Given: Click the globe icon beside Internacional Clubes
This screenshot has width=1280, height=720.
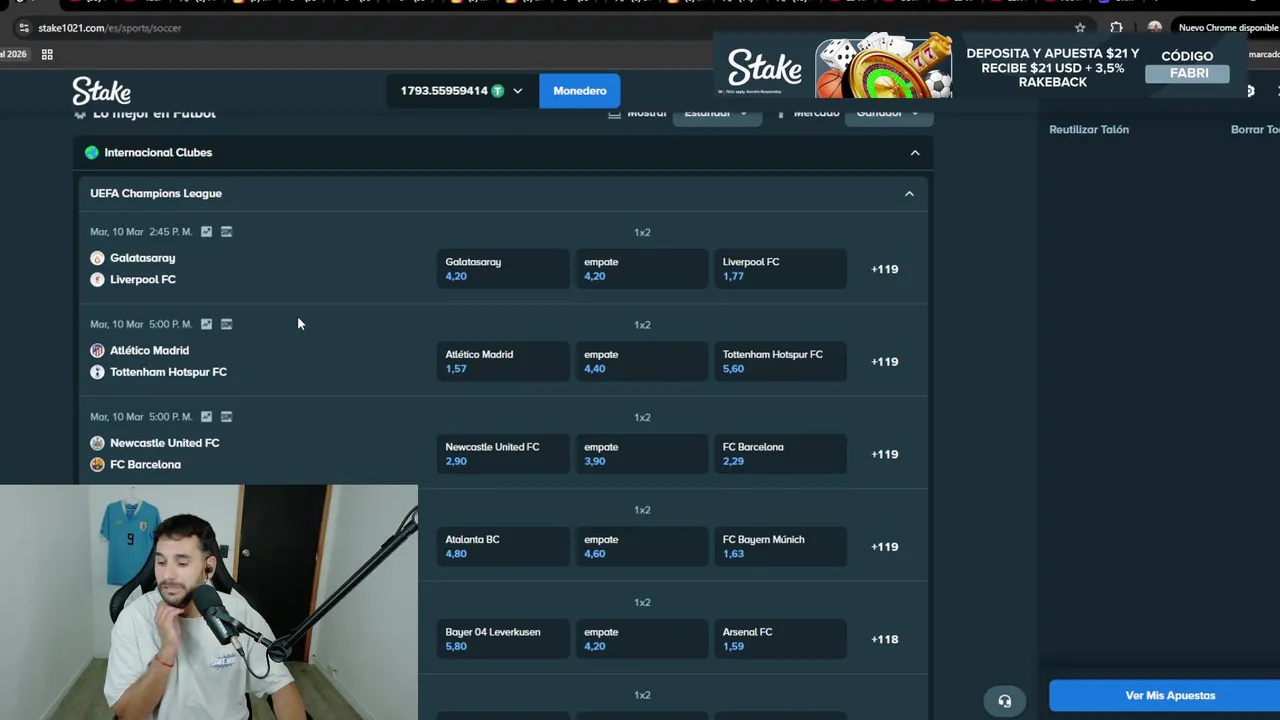Looking at the screenshot, I should (x=92, y=152).
